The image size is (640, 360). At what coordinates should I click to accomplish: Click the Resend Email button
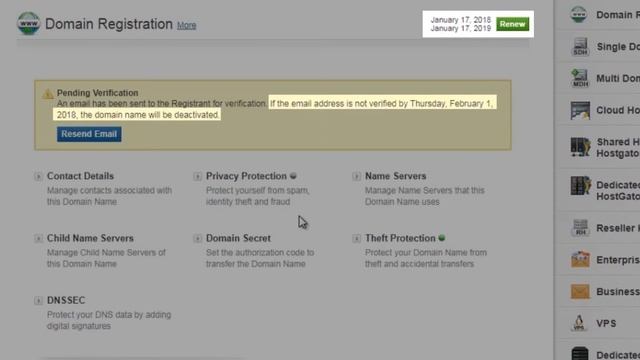89,134
